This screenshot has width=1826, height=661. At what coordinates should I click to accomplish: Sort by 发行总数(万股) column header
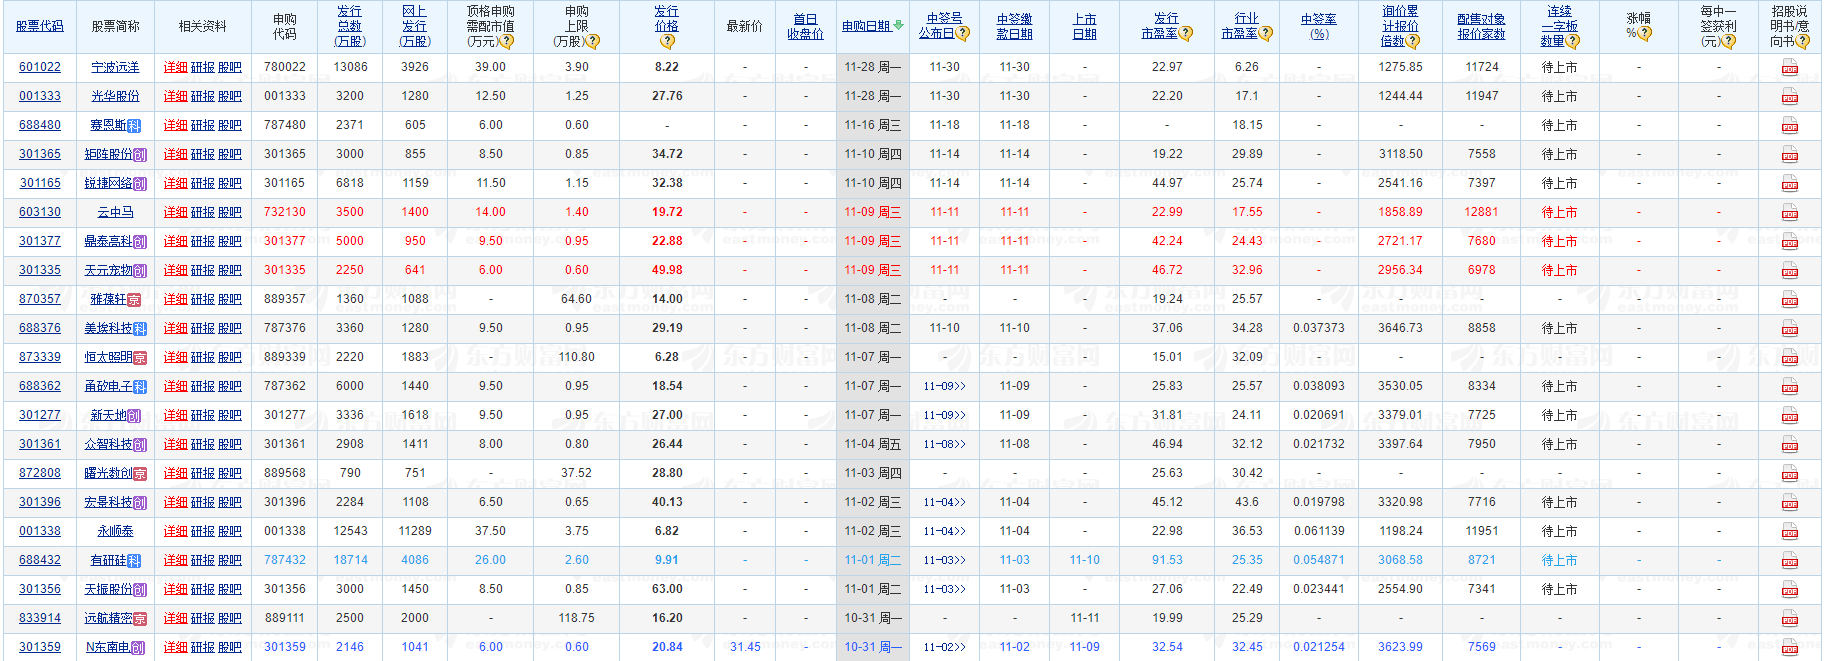tap(350, 26)
